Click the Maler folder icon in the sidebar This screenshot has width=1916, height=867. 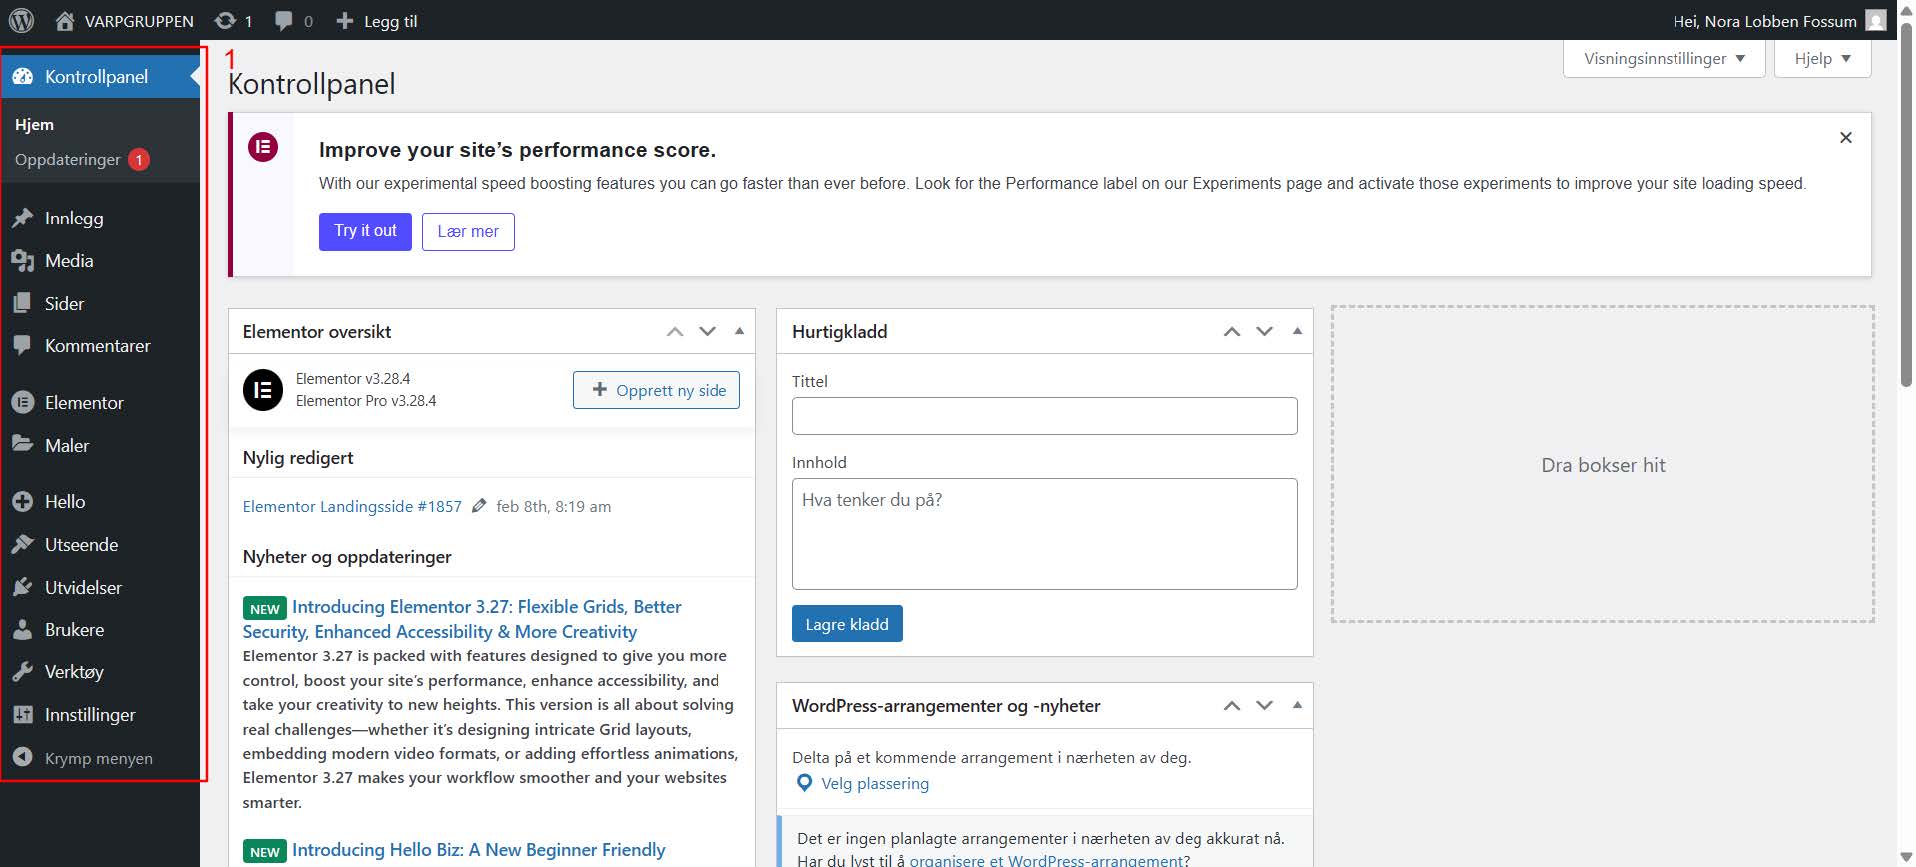pos(22,444)
